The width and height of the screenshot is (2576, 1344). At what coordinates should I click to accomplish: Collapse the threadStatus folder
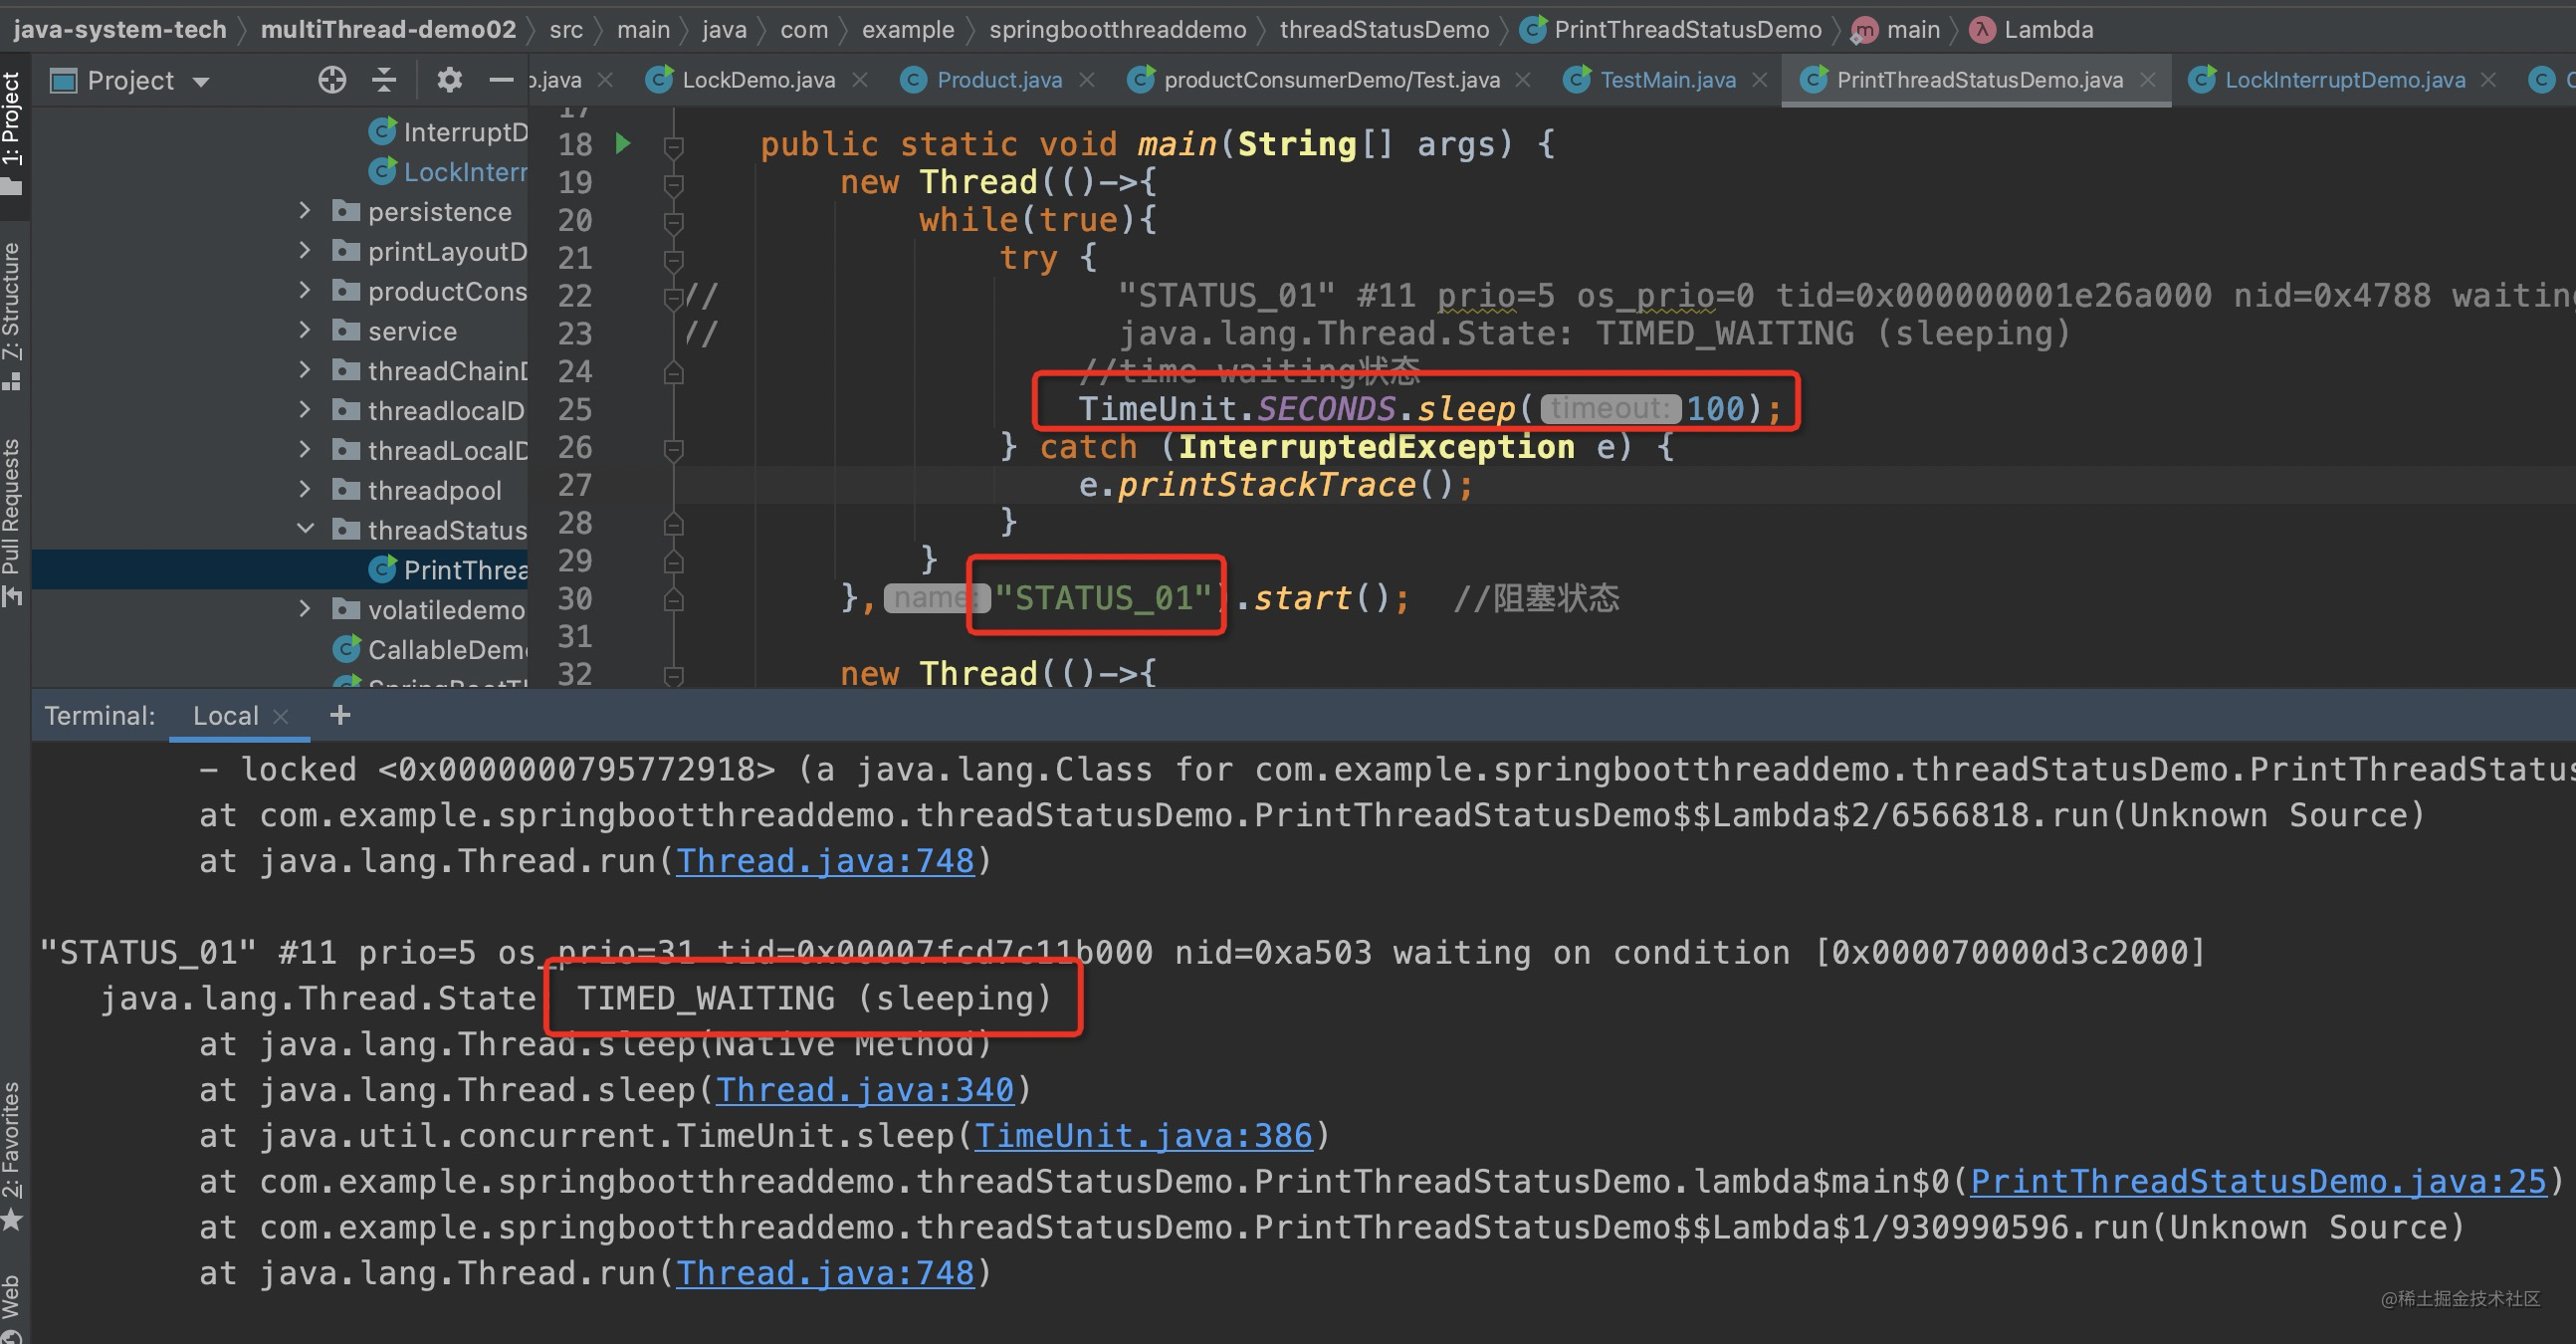tap(305, 529)
